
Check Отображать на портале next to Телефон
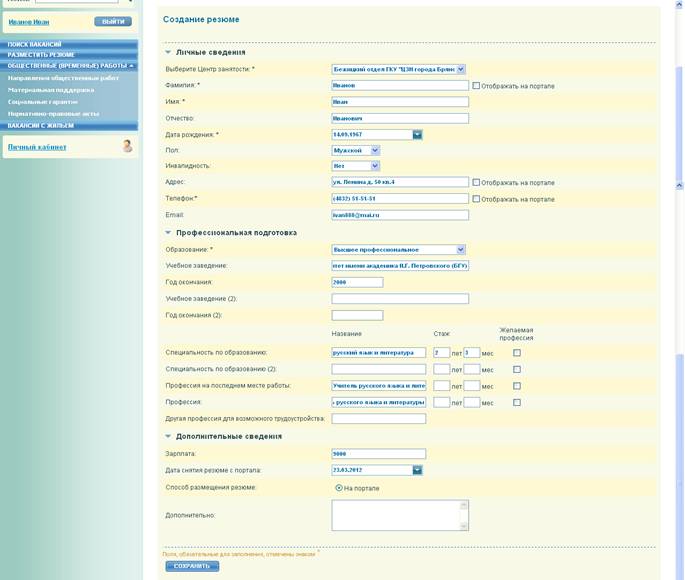(x=476, y=199)
